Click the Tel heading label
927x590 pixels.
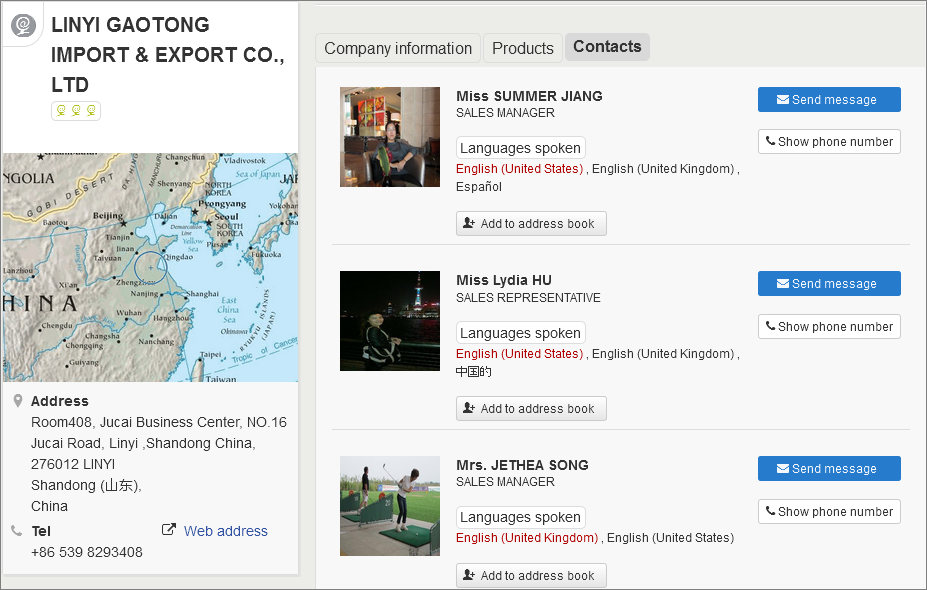41,531
